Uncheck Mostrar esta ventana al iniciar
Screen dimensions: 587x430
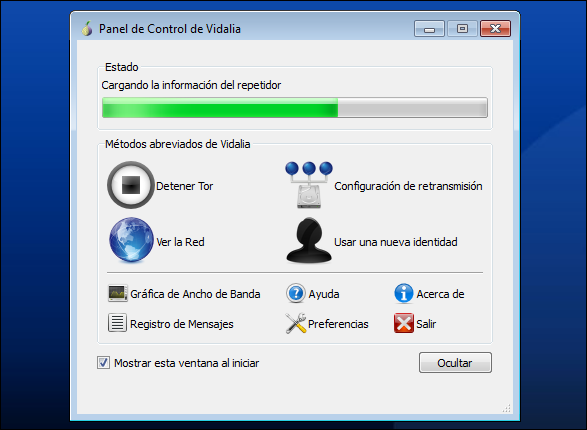pyautogui.click(x=103, y=363)
